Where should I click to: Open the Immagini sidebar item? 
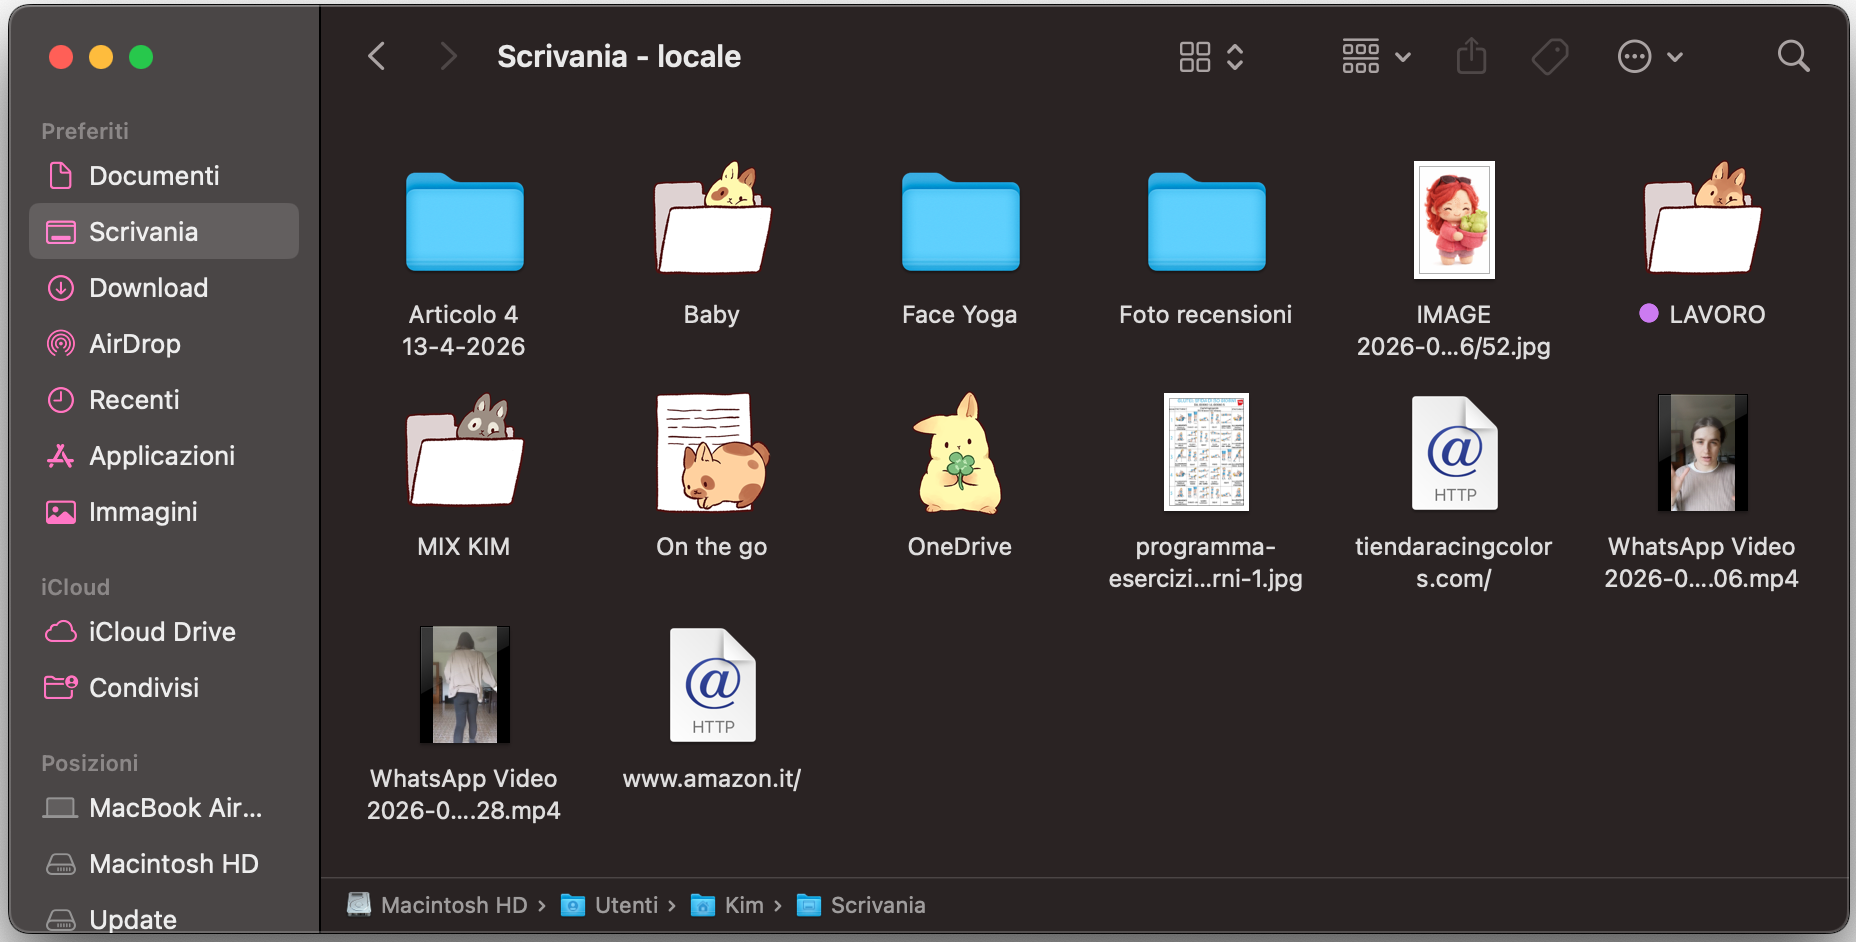click(143, 512)
